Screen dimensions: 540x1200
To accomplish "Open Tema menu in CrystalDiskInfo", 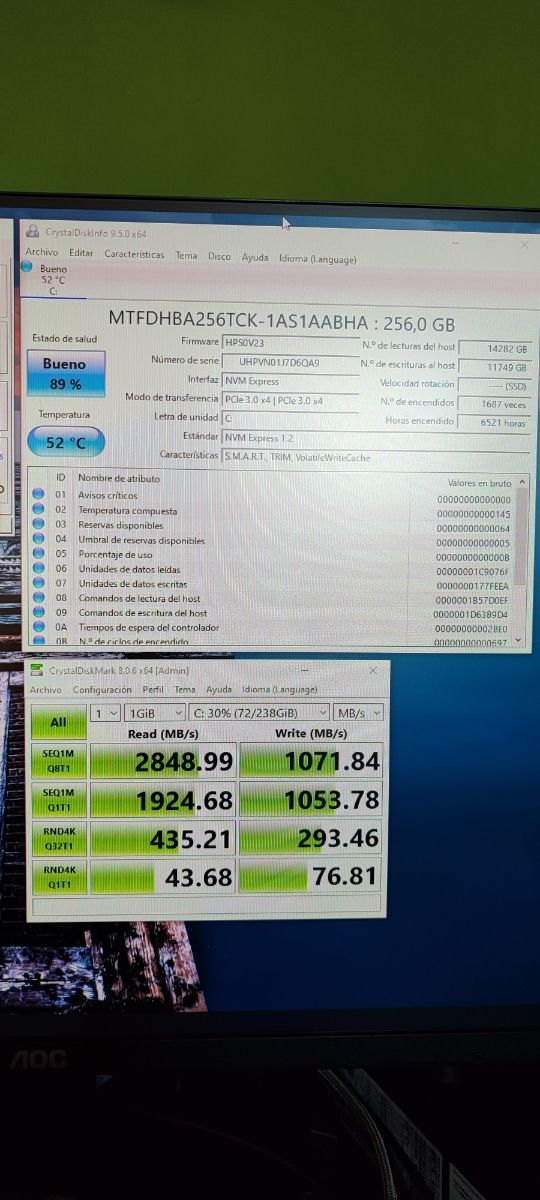I will click(x=187, y=255).
